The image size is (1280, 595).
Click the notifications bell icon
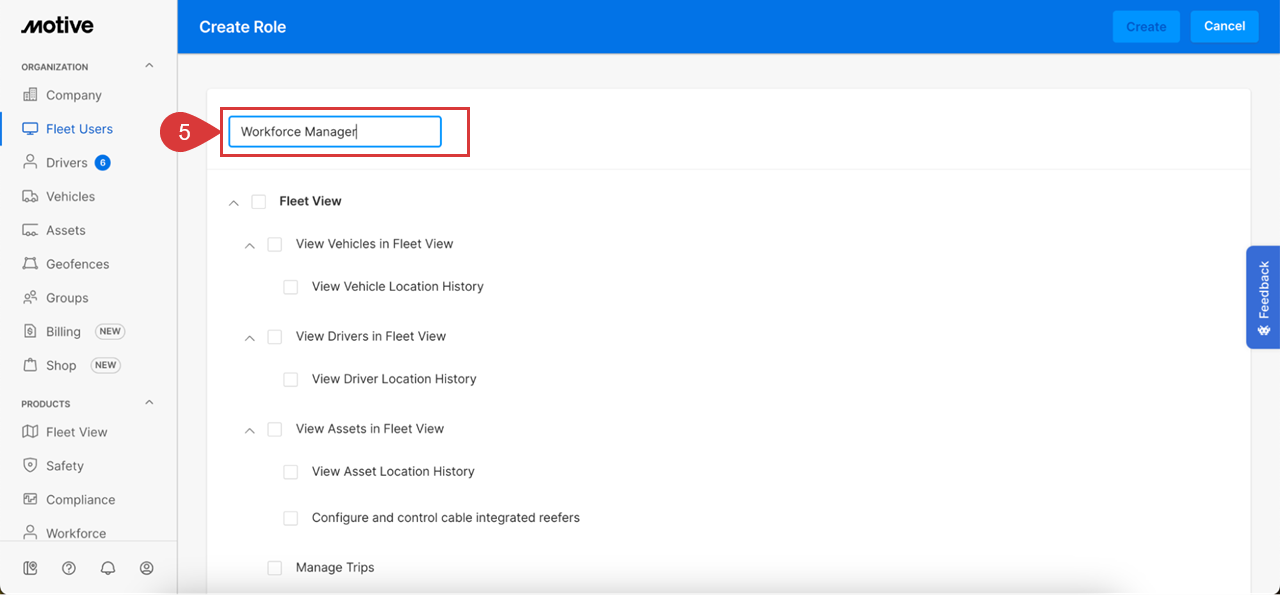pyautogui.click(x=108, y=568)
